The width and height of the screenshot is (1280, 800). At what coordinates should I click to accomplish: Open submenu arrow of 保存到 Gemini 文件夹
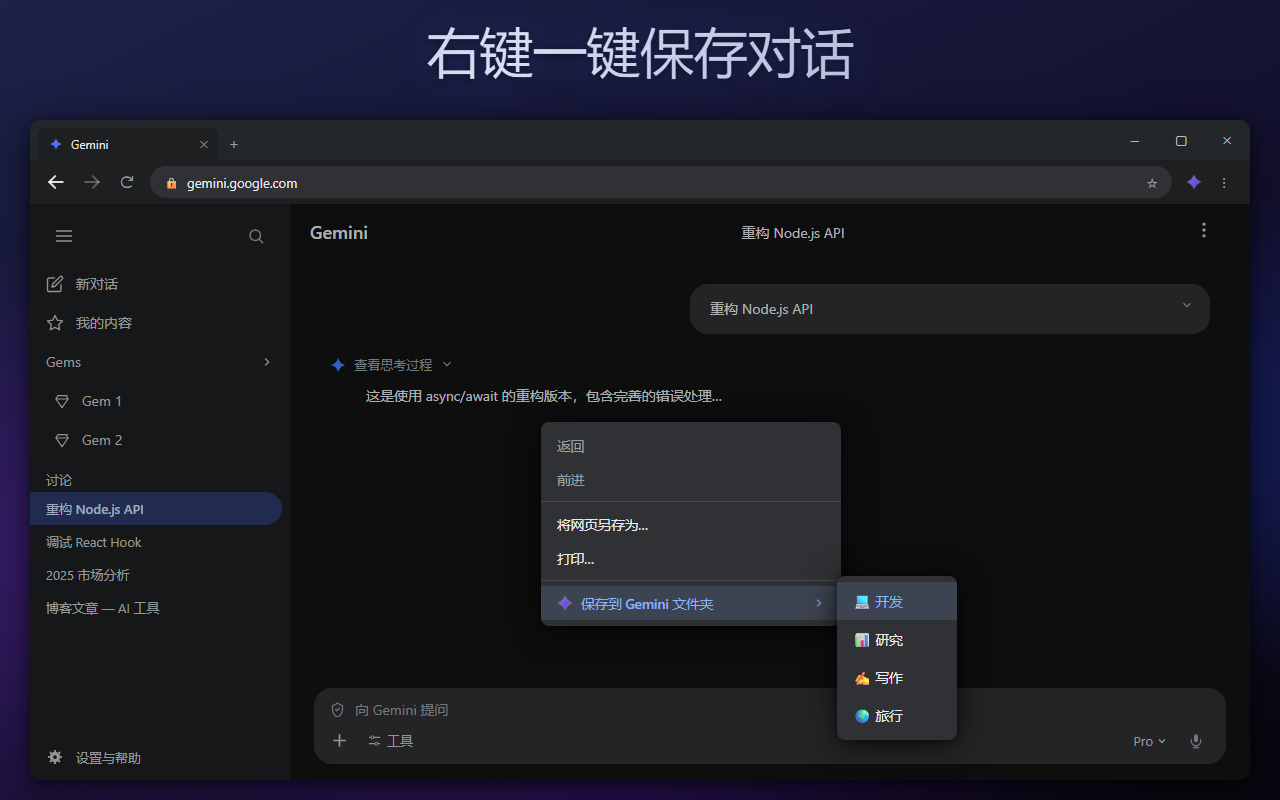coord(819,603)
